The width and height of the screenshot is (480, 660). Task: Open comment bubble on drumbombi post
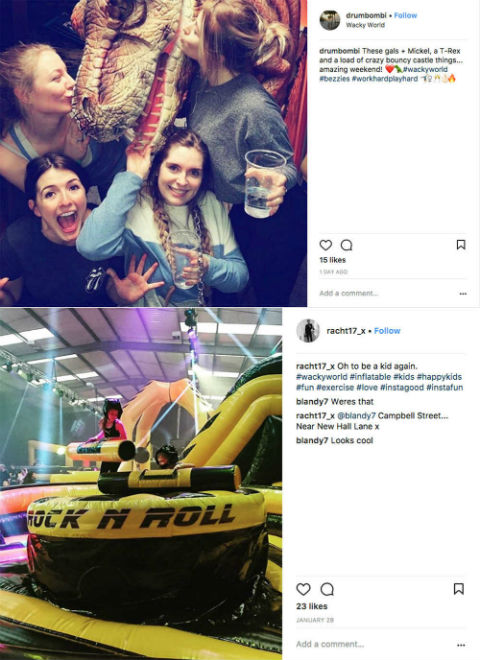[347, 245]
